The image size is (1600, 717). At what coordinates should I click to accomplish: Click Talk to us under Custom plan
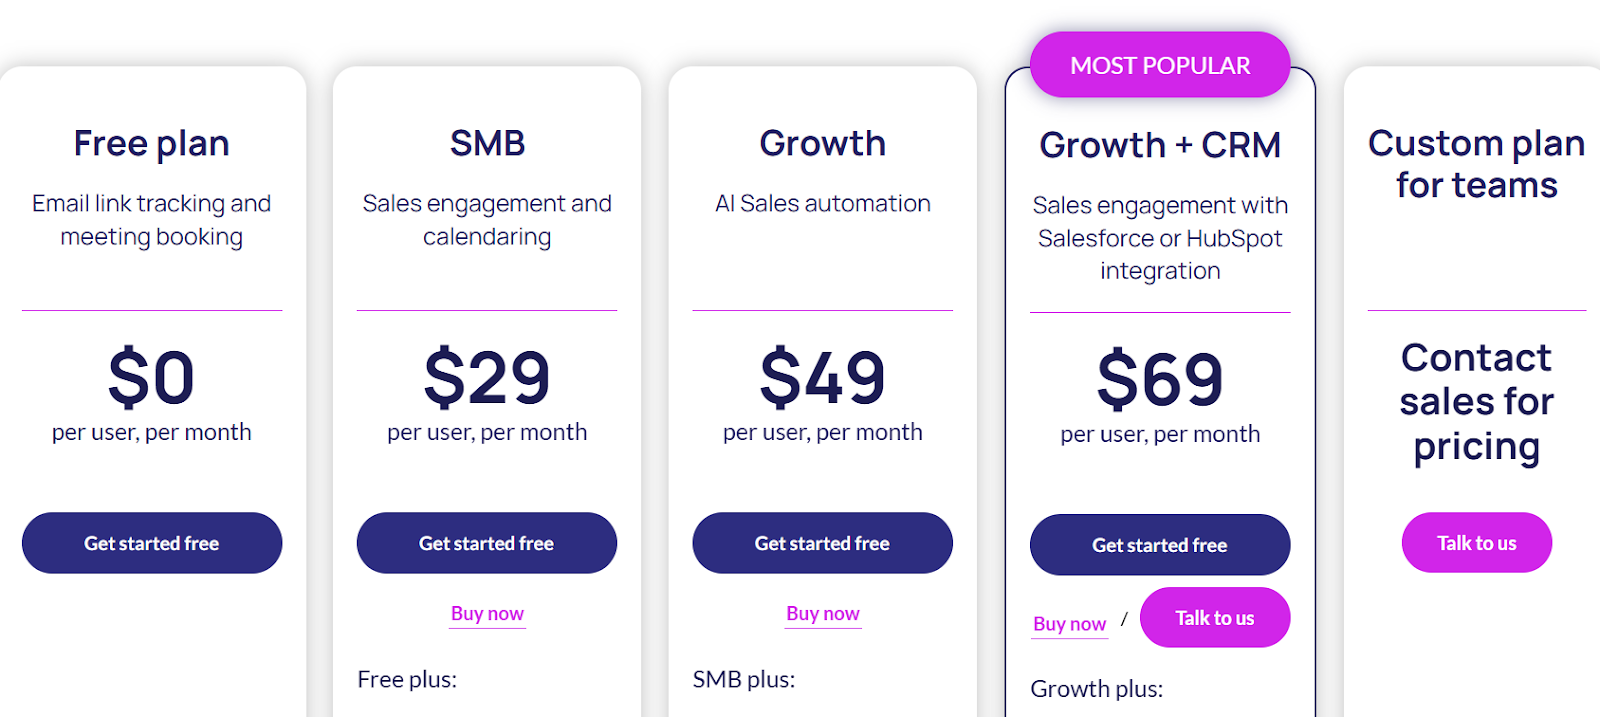click(1476, 542)
